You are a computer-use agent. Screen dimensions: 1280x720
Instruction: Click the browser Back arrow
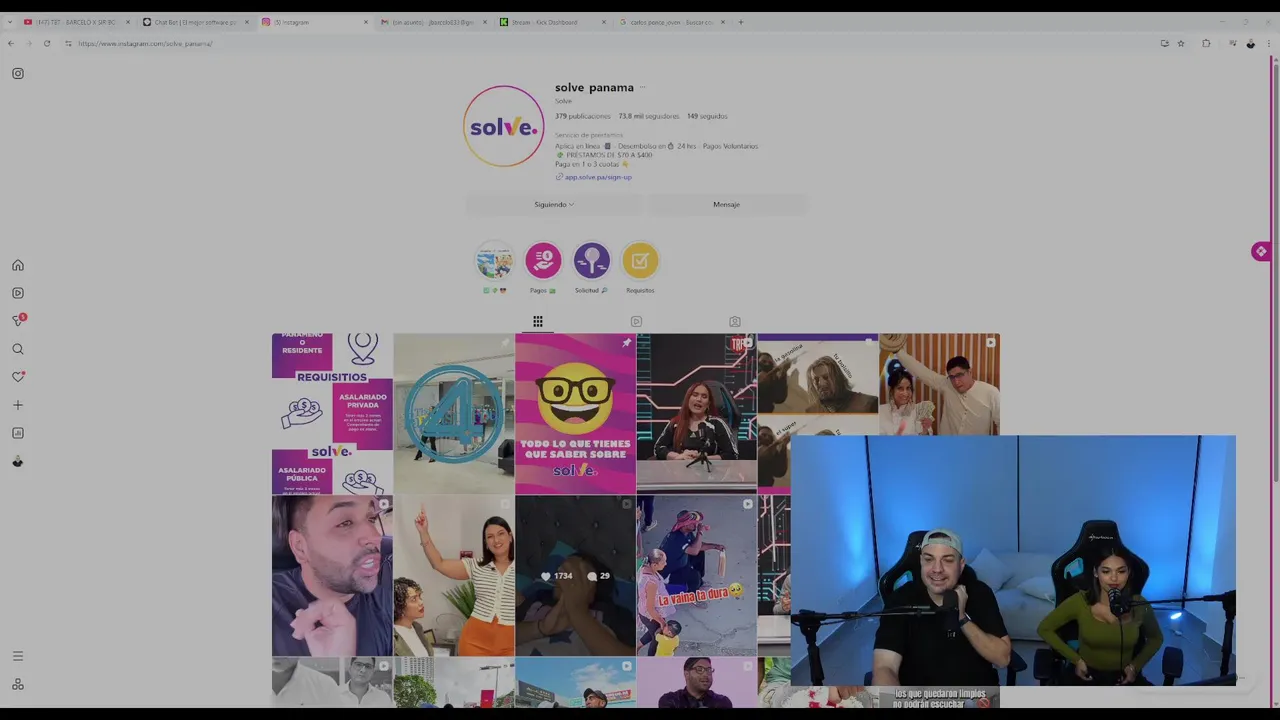pos(10,43)
